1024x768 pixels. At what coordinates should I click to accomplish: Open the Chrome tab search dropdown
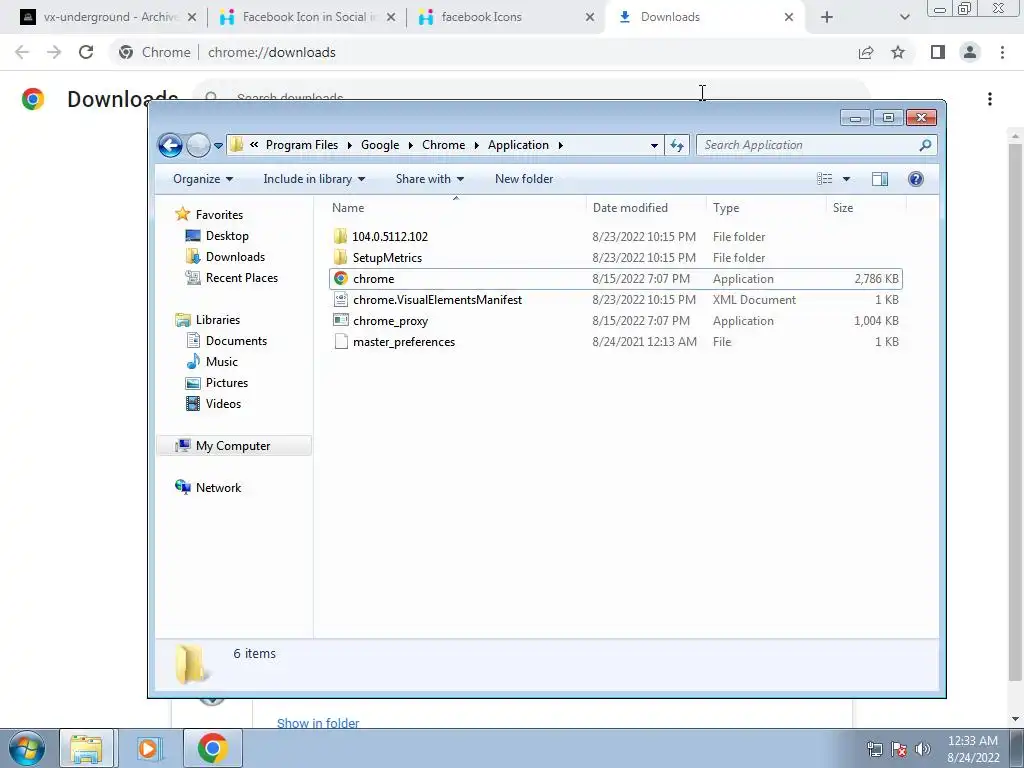tap(904, 17)
